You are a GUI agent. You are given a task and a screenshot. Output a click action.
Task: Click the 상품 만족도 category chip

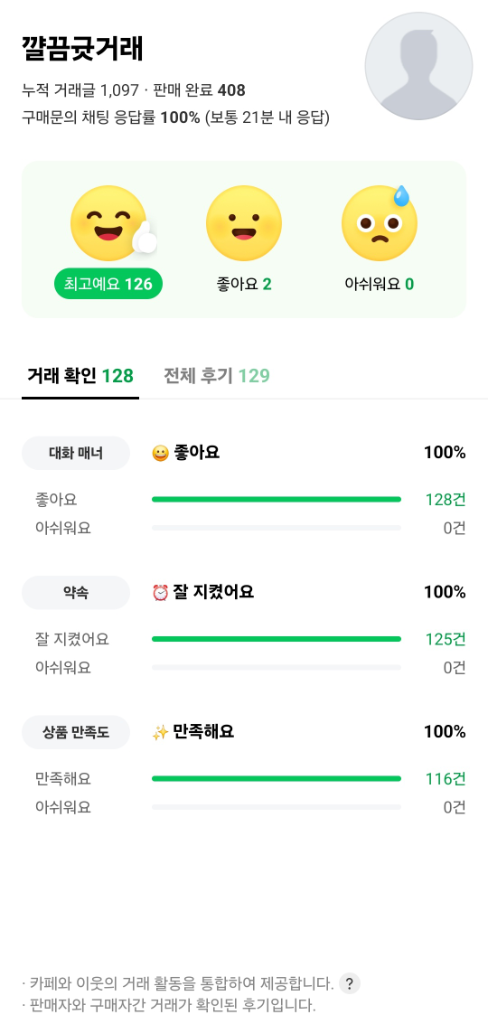(x=76, y=732)
